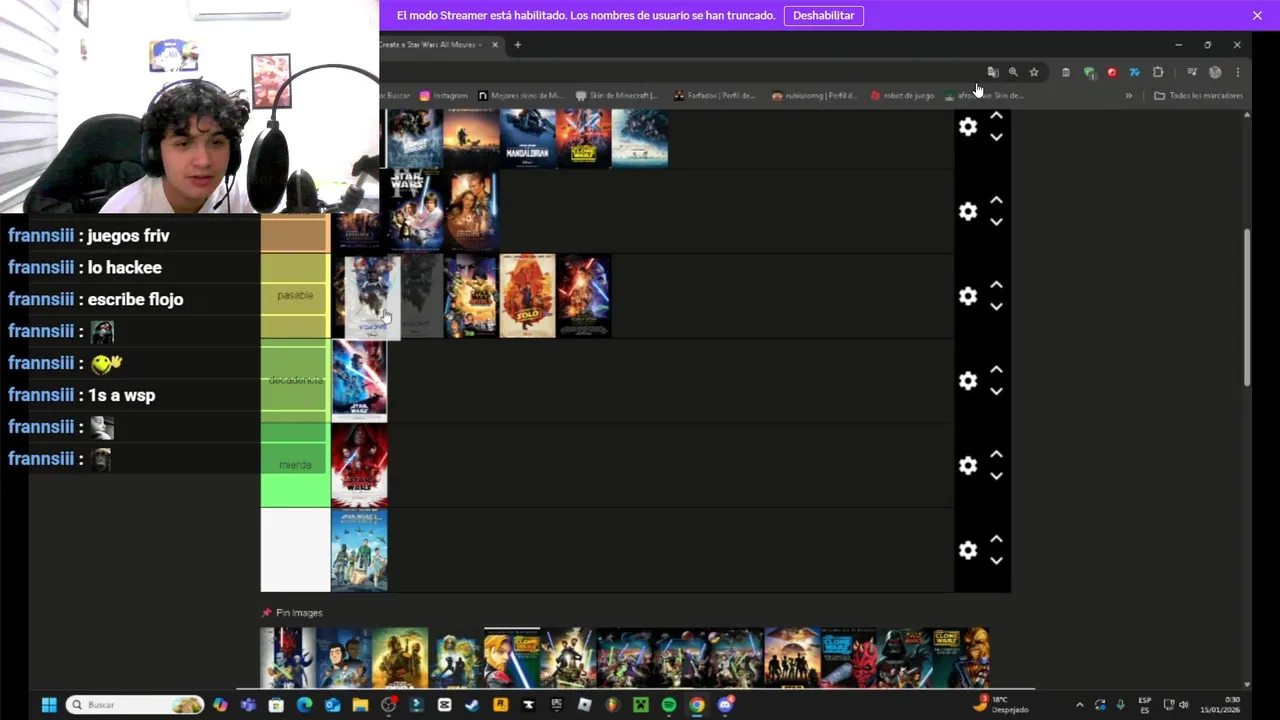Open settings gear for the mierda tier
The height and width of the screenshot is (720, 1280).
coord(968,466)
